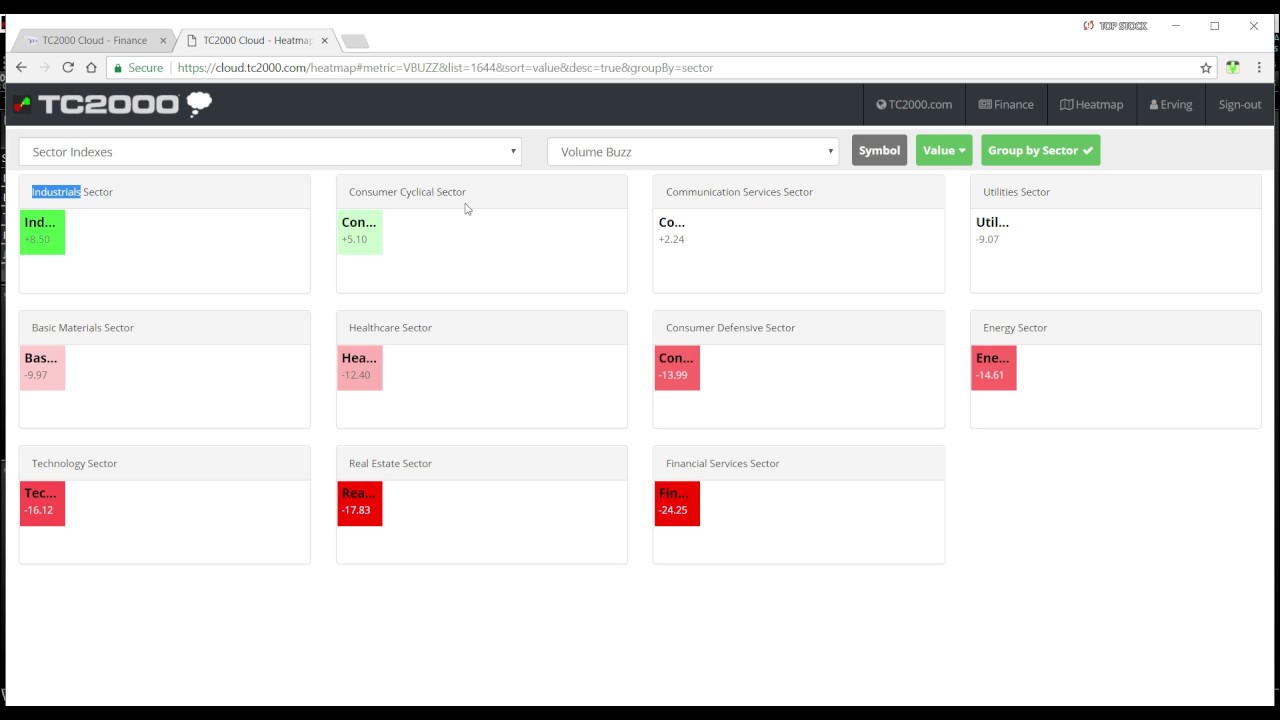Image resolution: width=1280 pixels, height=720 pixels.
Task: Select the bright green Industrials heatmap tile
Action: 42,232
